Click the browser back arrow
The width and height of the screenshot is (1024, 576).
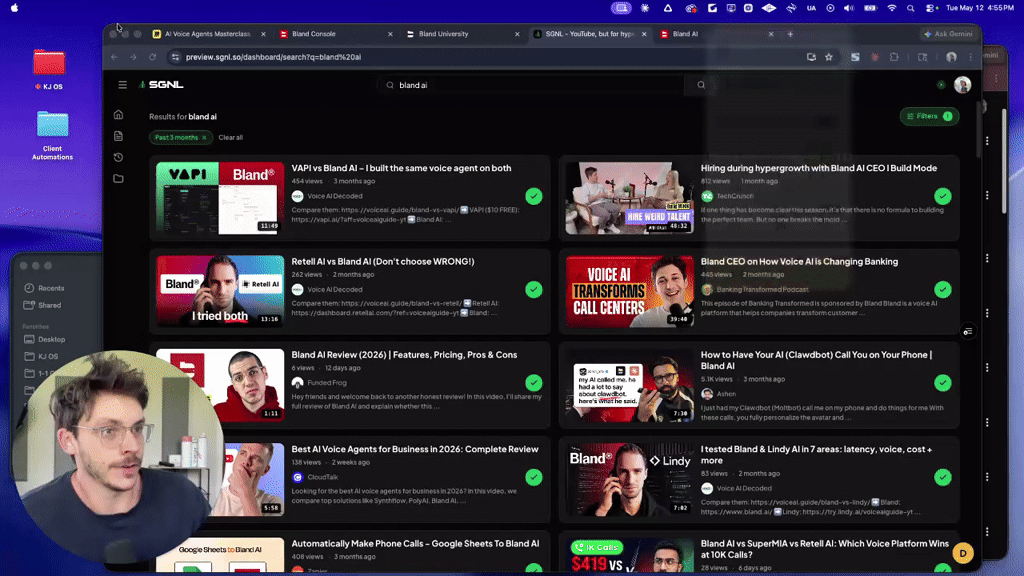pos(114,57)
